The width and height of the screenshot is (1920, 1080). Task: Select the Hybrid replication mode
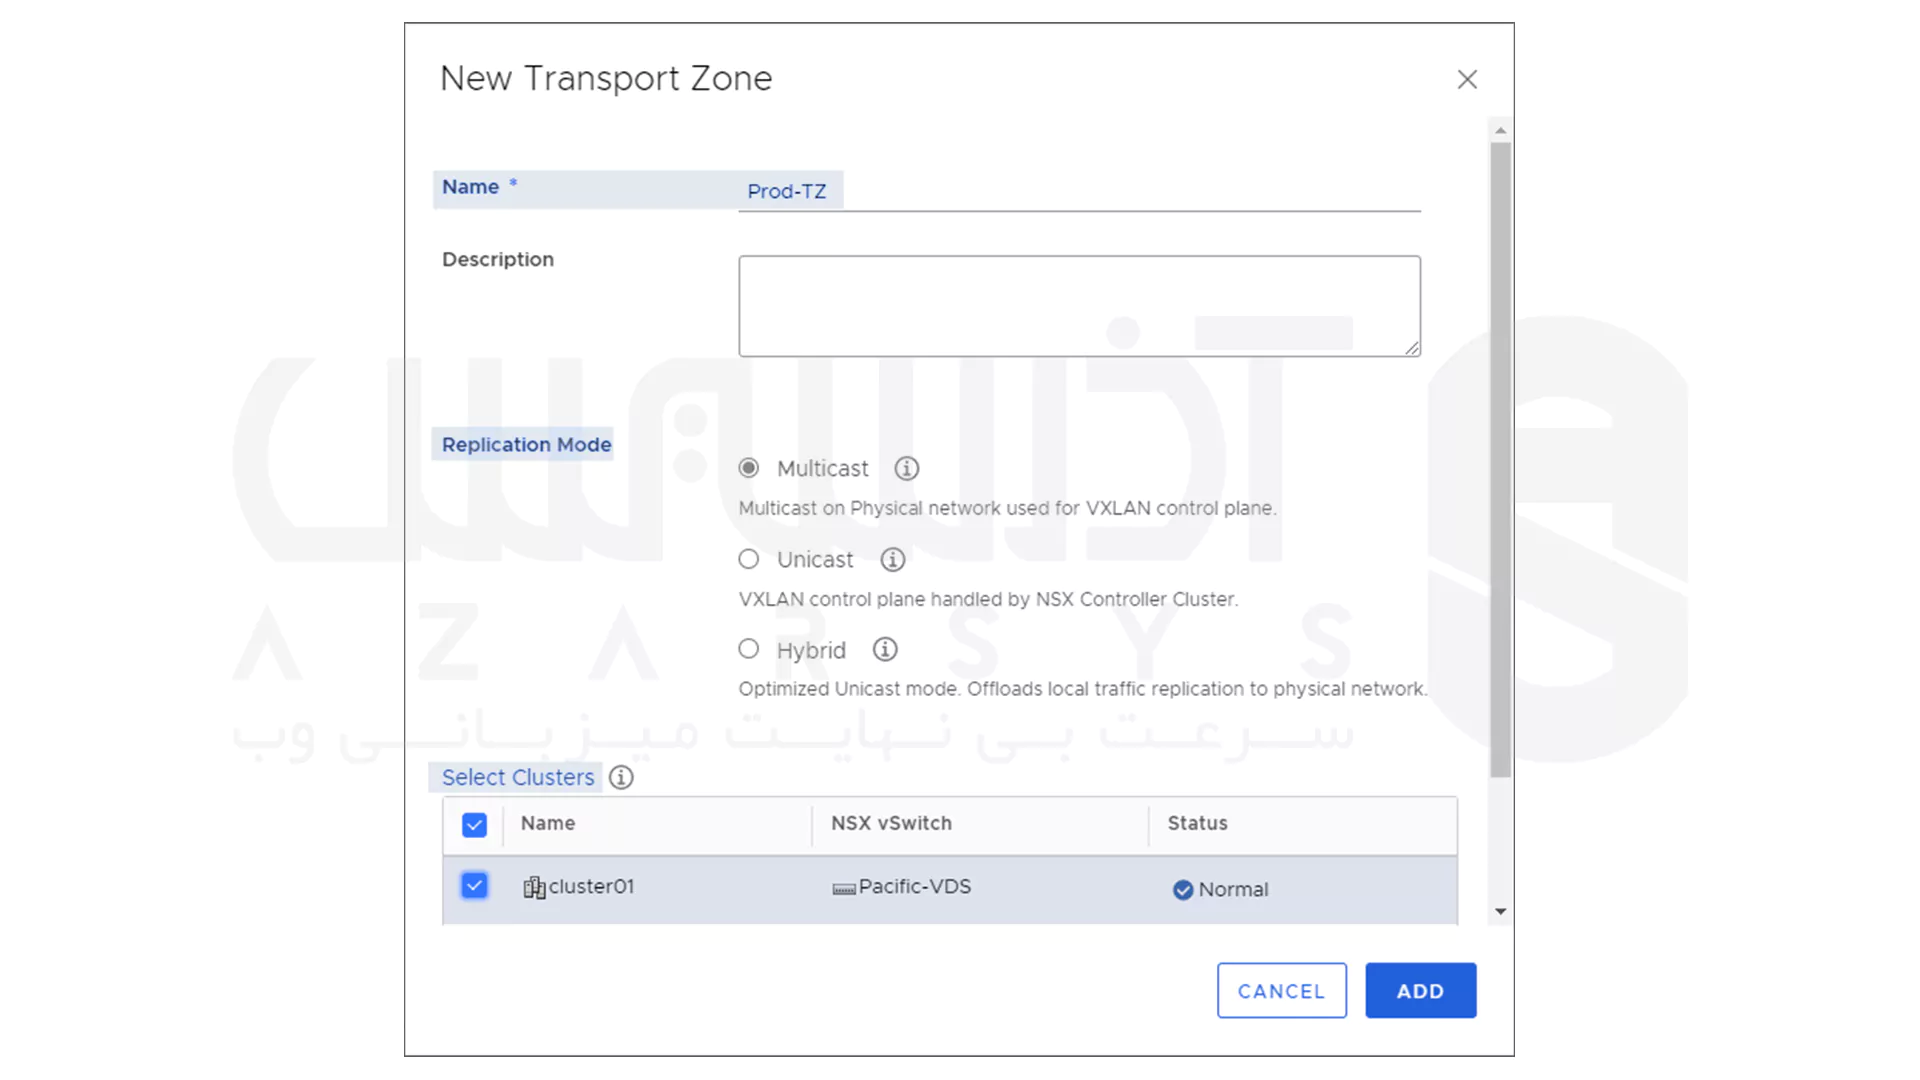coord(748,649)
